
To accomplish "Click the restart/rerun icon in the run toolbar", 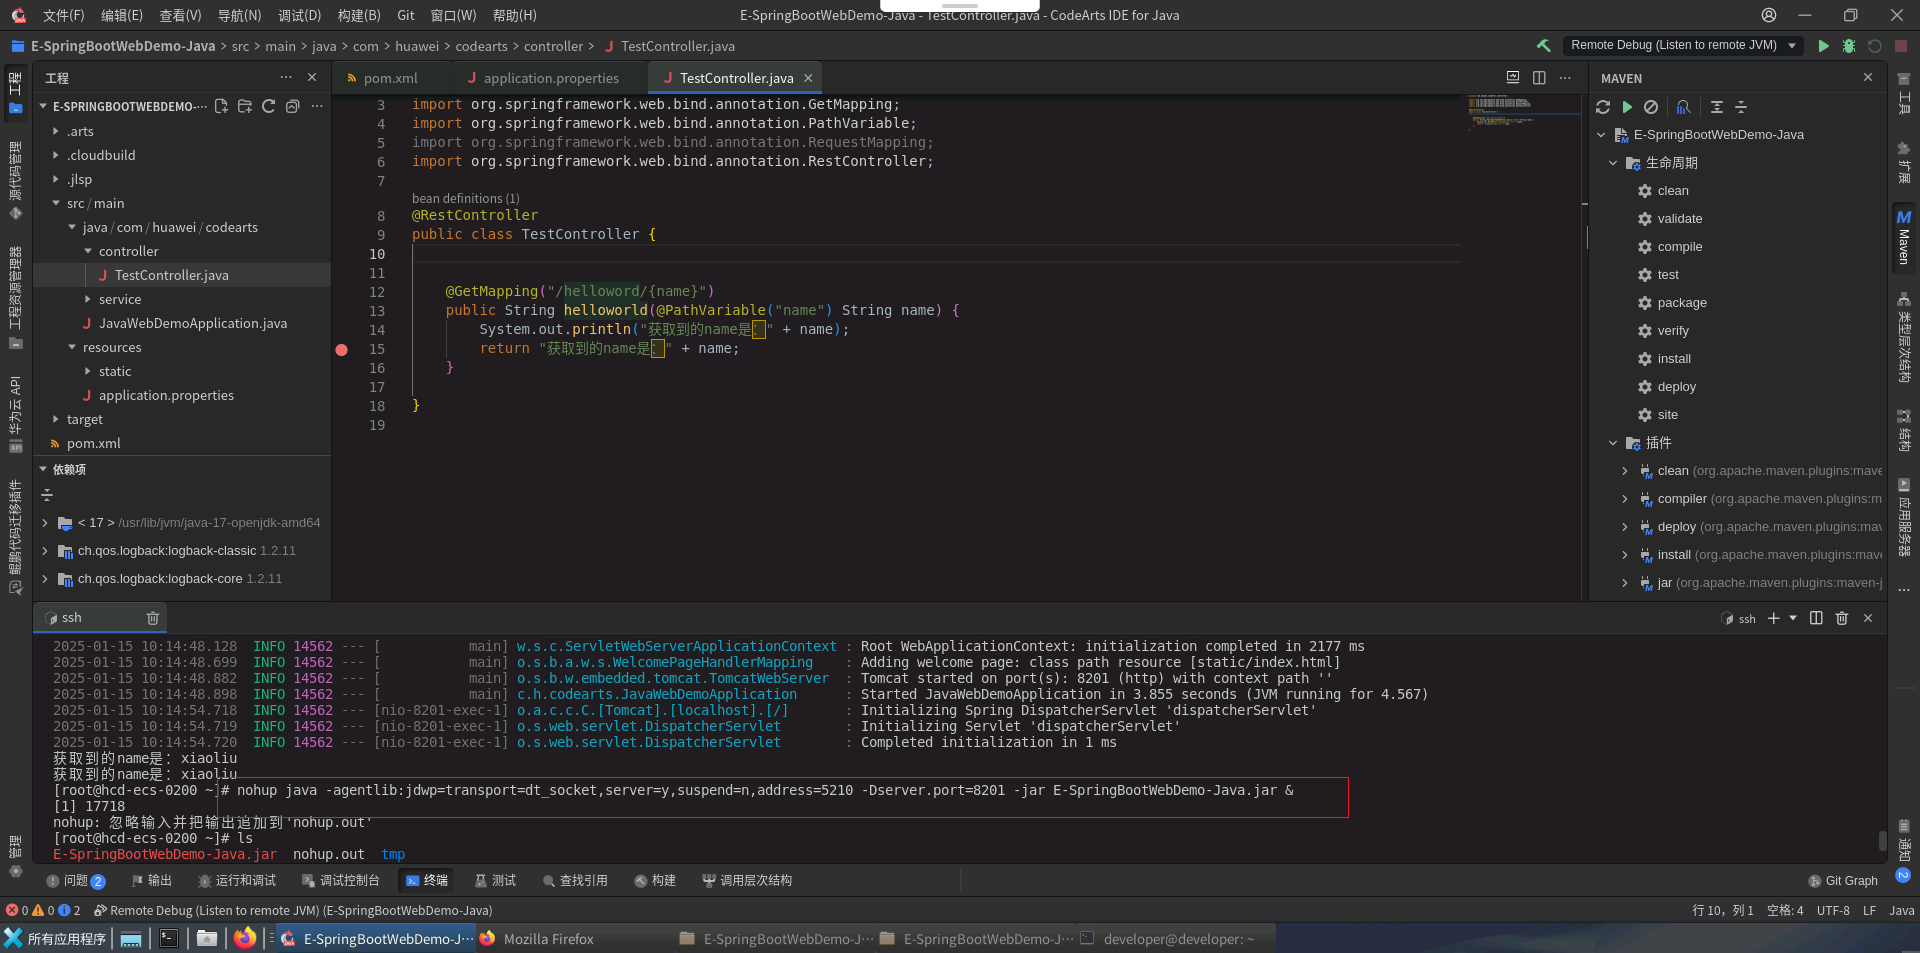I will [1875, 46].
